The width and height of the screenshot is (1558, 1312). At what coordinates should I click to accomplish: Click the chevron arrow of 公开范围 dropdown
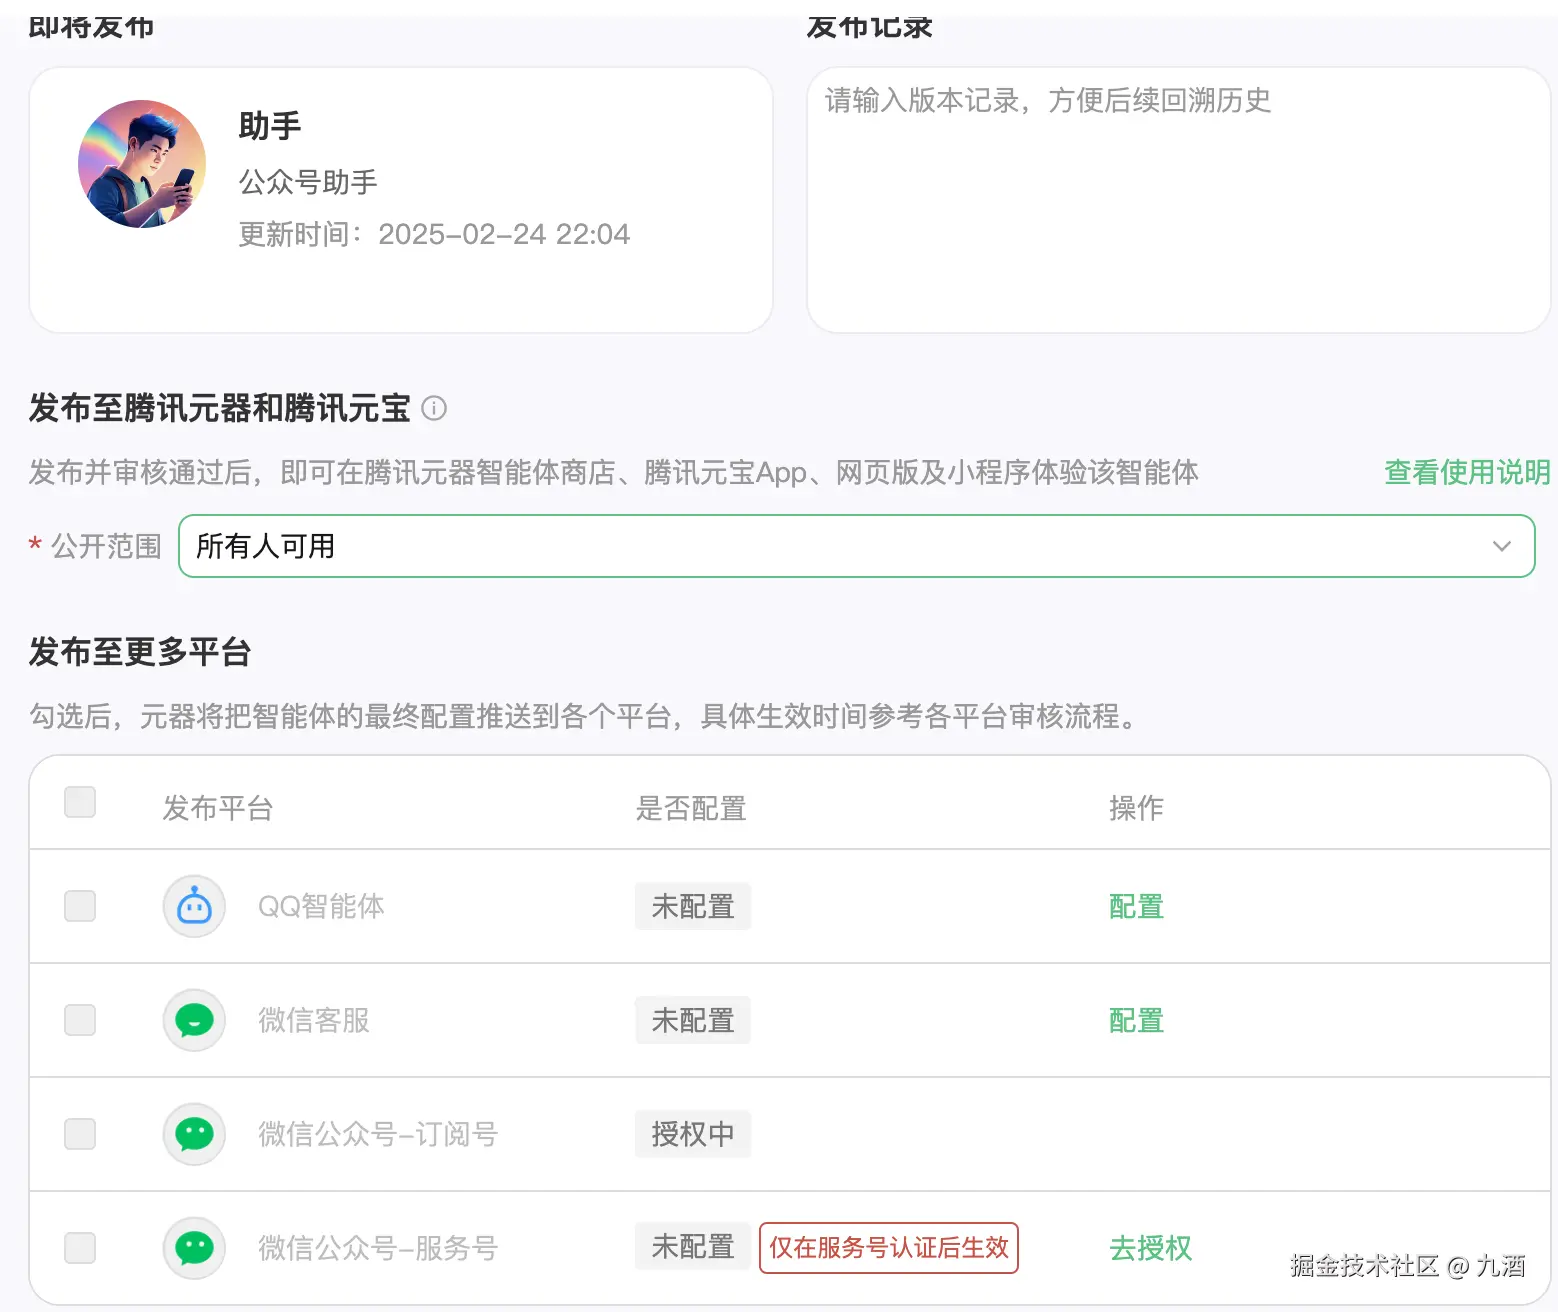coord(1501,546)
